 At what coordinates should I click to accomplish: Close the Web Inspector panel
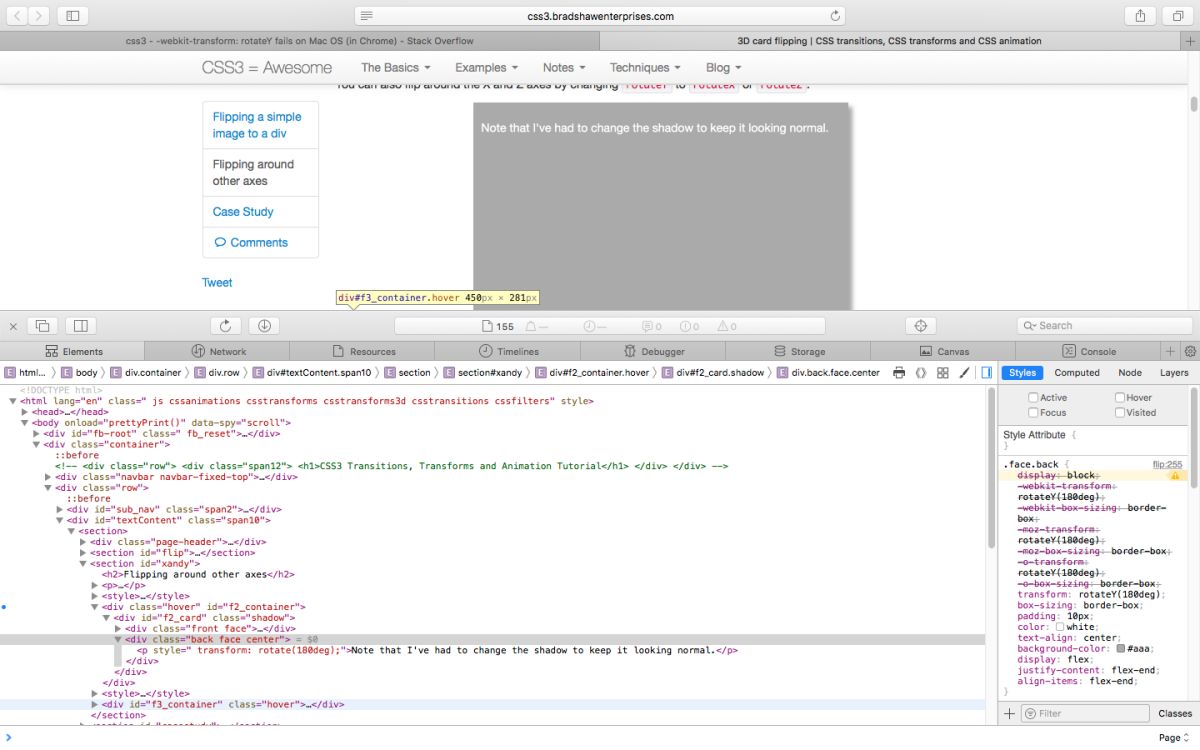point(14,326)
